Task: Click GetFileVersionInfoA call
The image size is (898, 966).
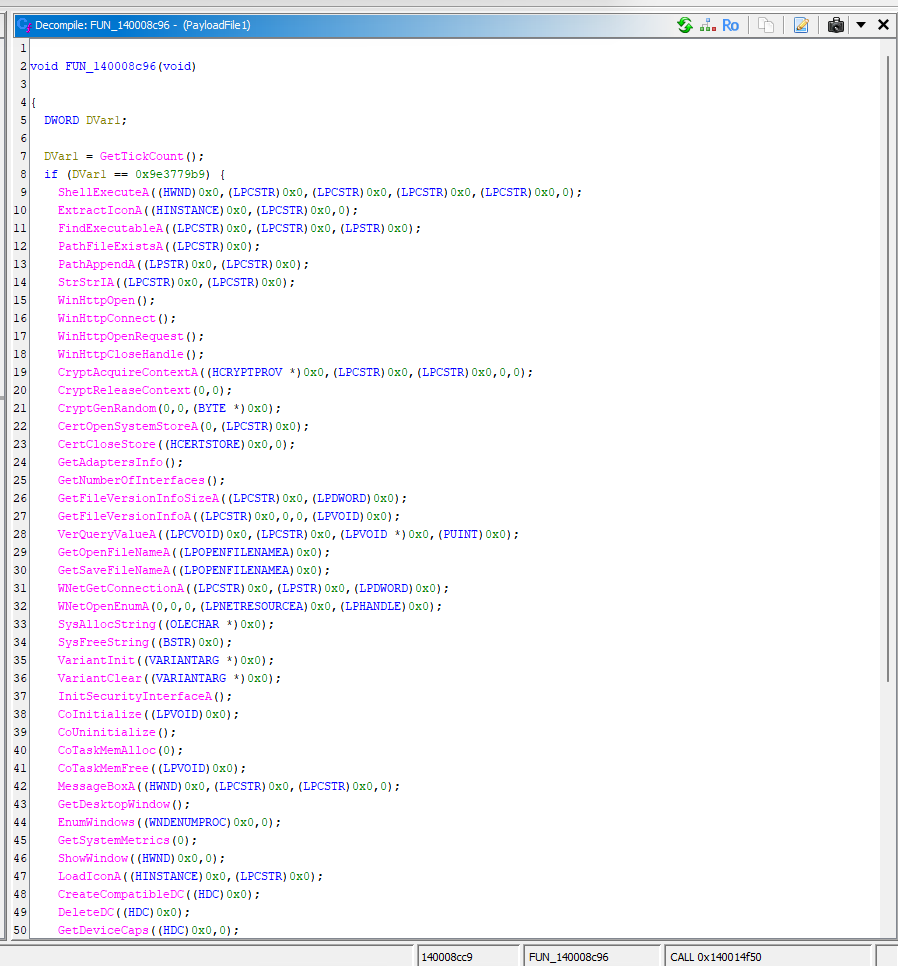Action: pyautogui.click(x=124, y=516)
